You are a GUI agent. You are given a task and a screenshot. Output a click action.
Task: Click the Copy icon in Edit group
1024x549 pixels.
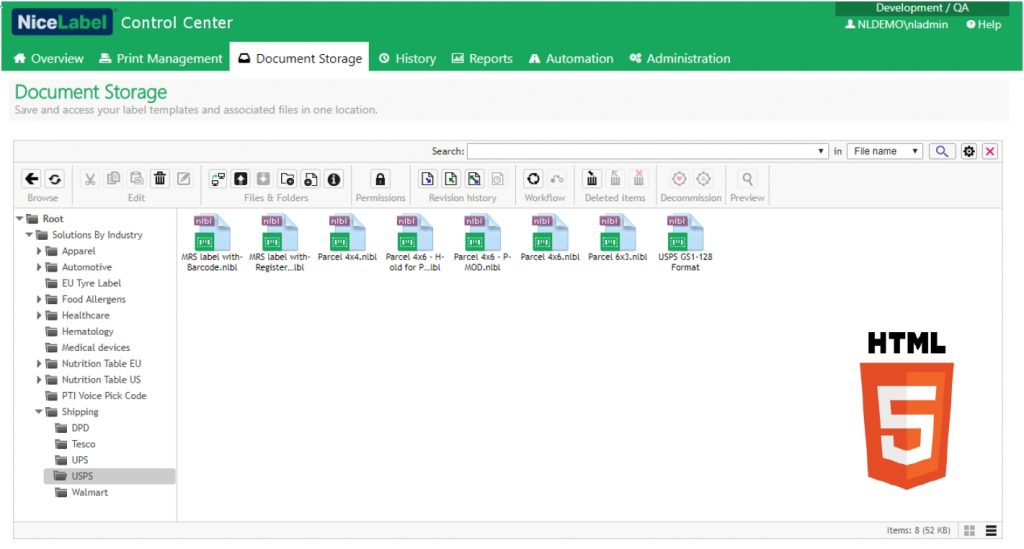click(x=114, y=179)
